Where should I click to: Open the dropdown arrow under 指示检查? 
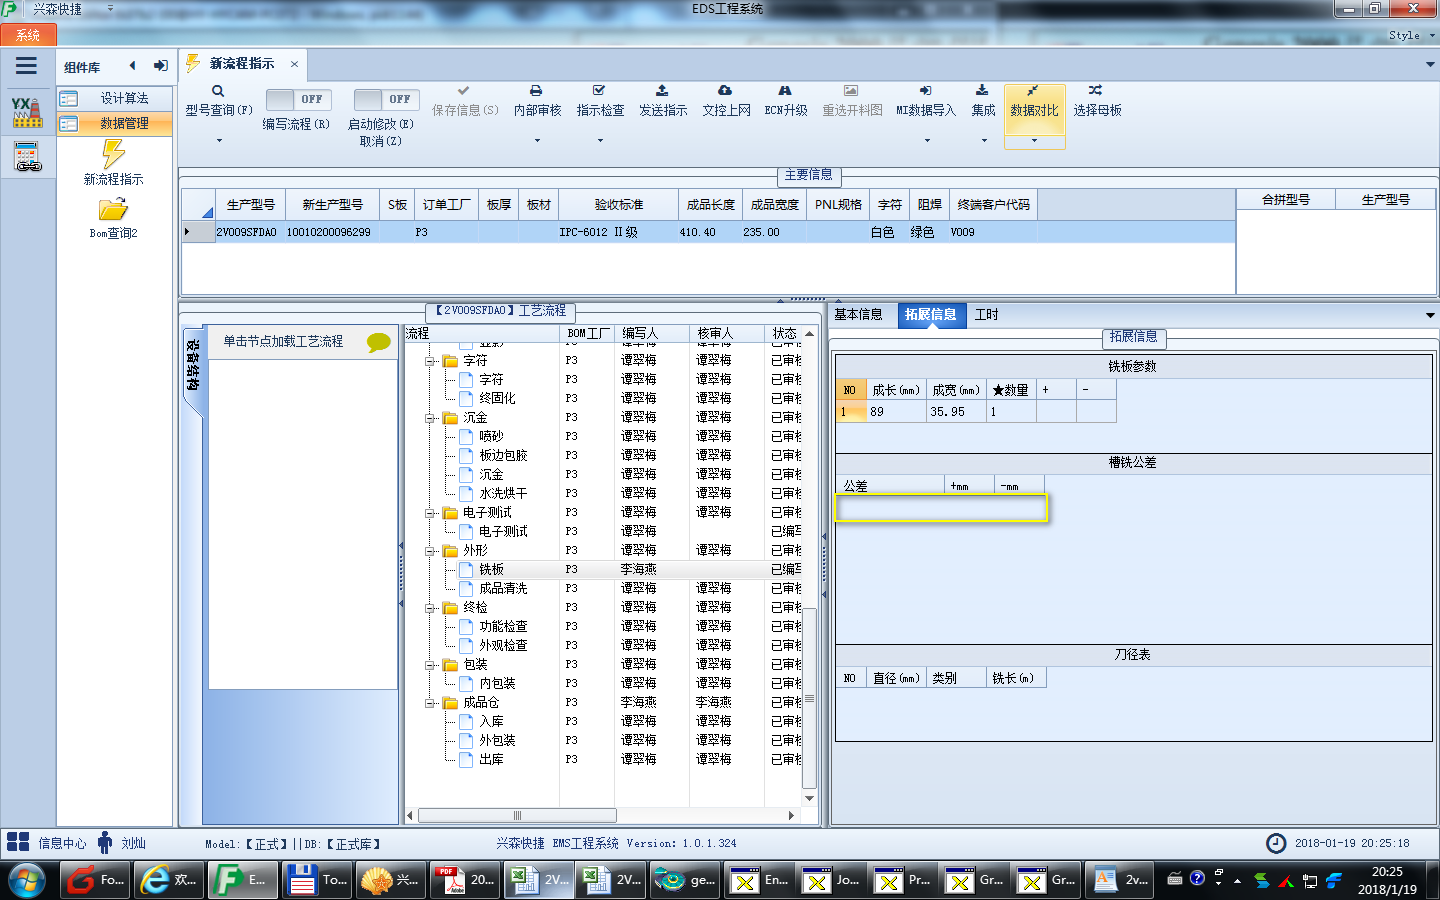click(600, 141)
